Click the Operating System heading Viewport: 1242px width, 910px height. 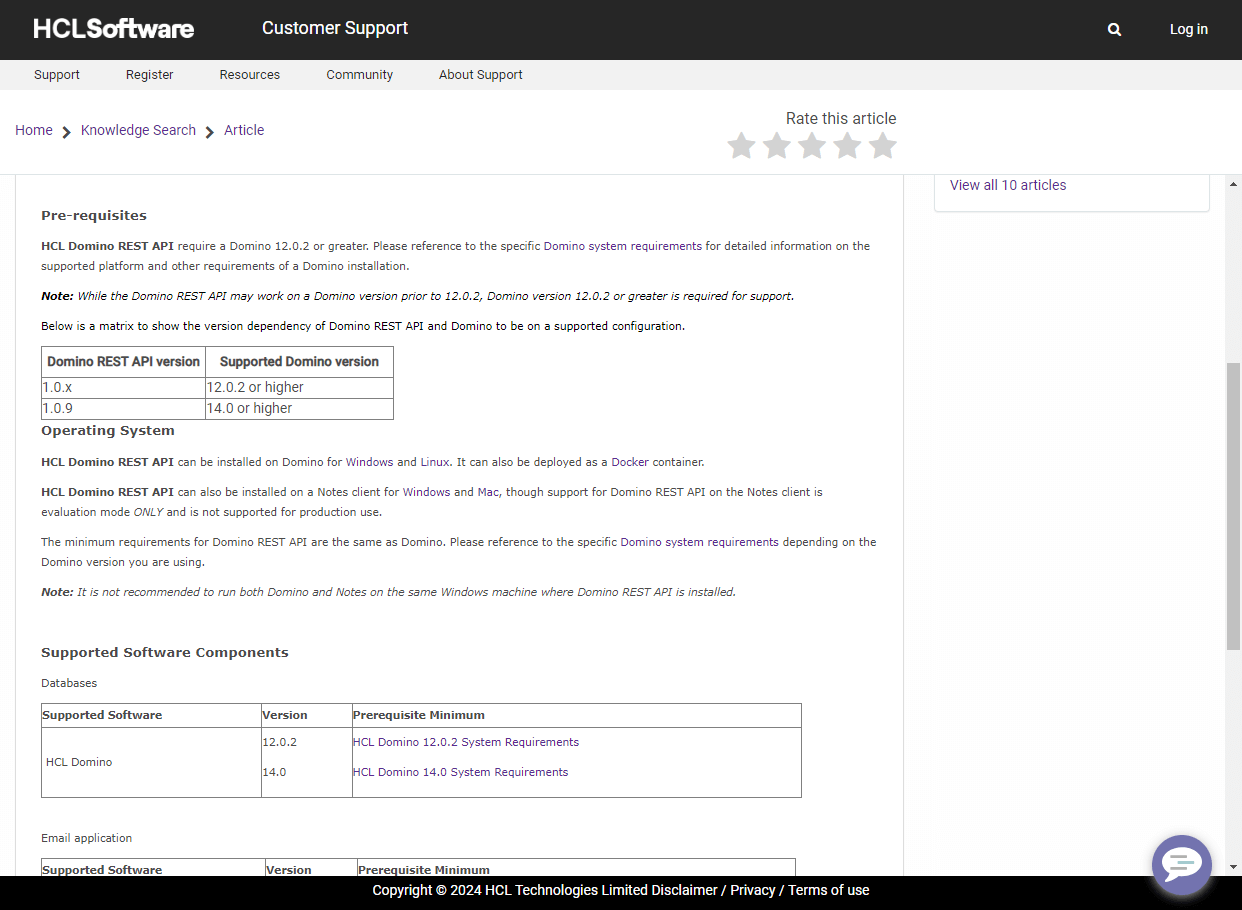[108, 431]
